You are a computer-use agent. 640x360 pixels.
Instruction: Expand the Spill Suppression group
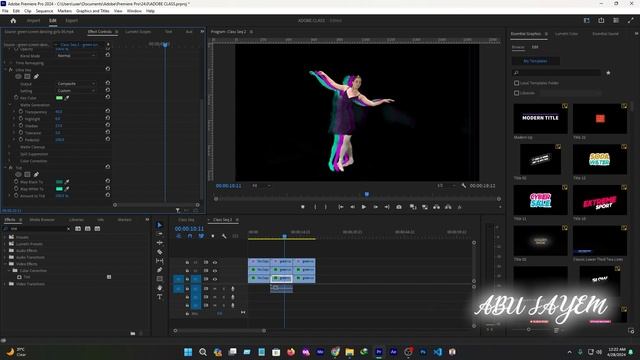click(x=10, y=154)
